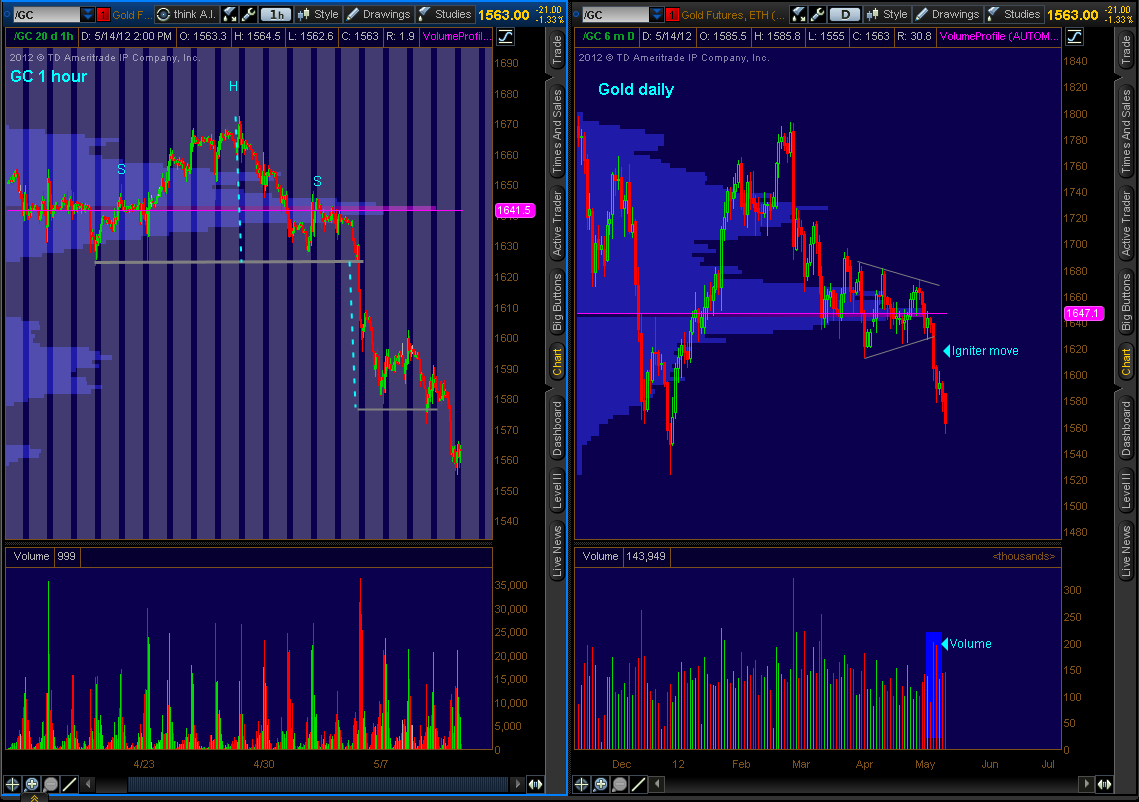Click the share/scan icon in right chart toolbar
Image resolution: width=1139 pixels, height=802 pixels.
pyautogui.click(x=798, y=14)
